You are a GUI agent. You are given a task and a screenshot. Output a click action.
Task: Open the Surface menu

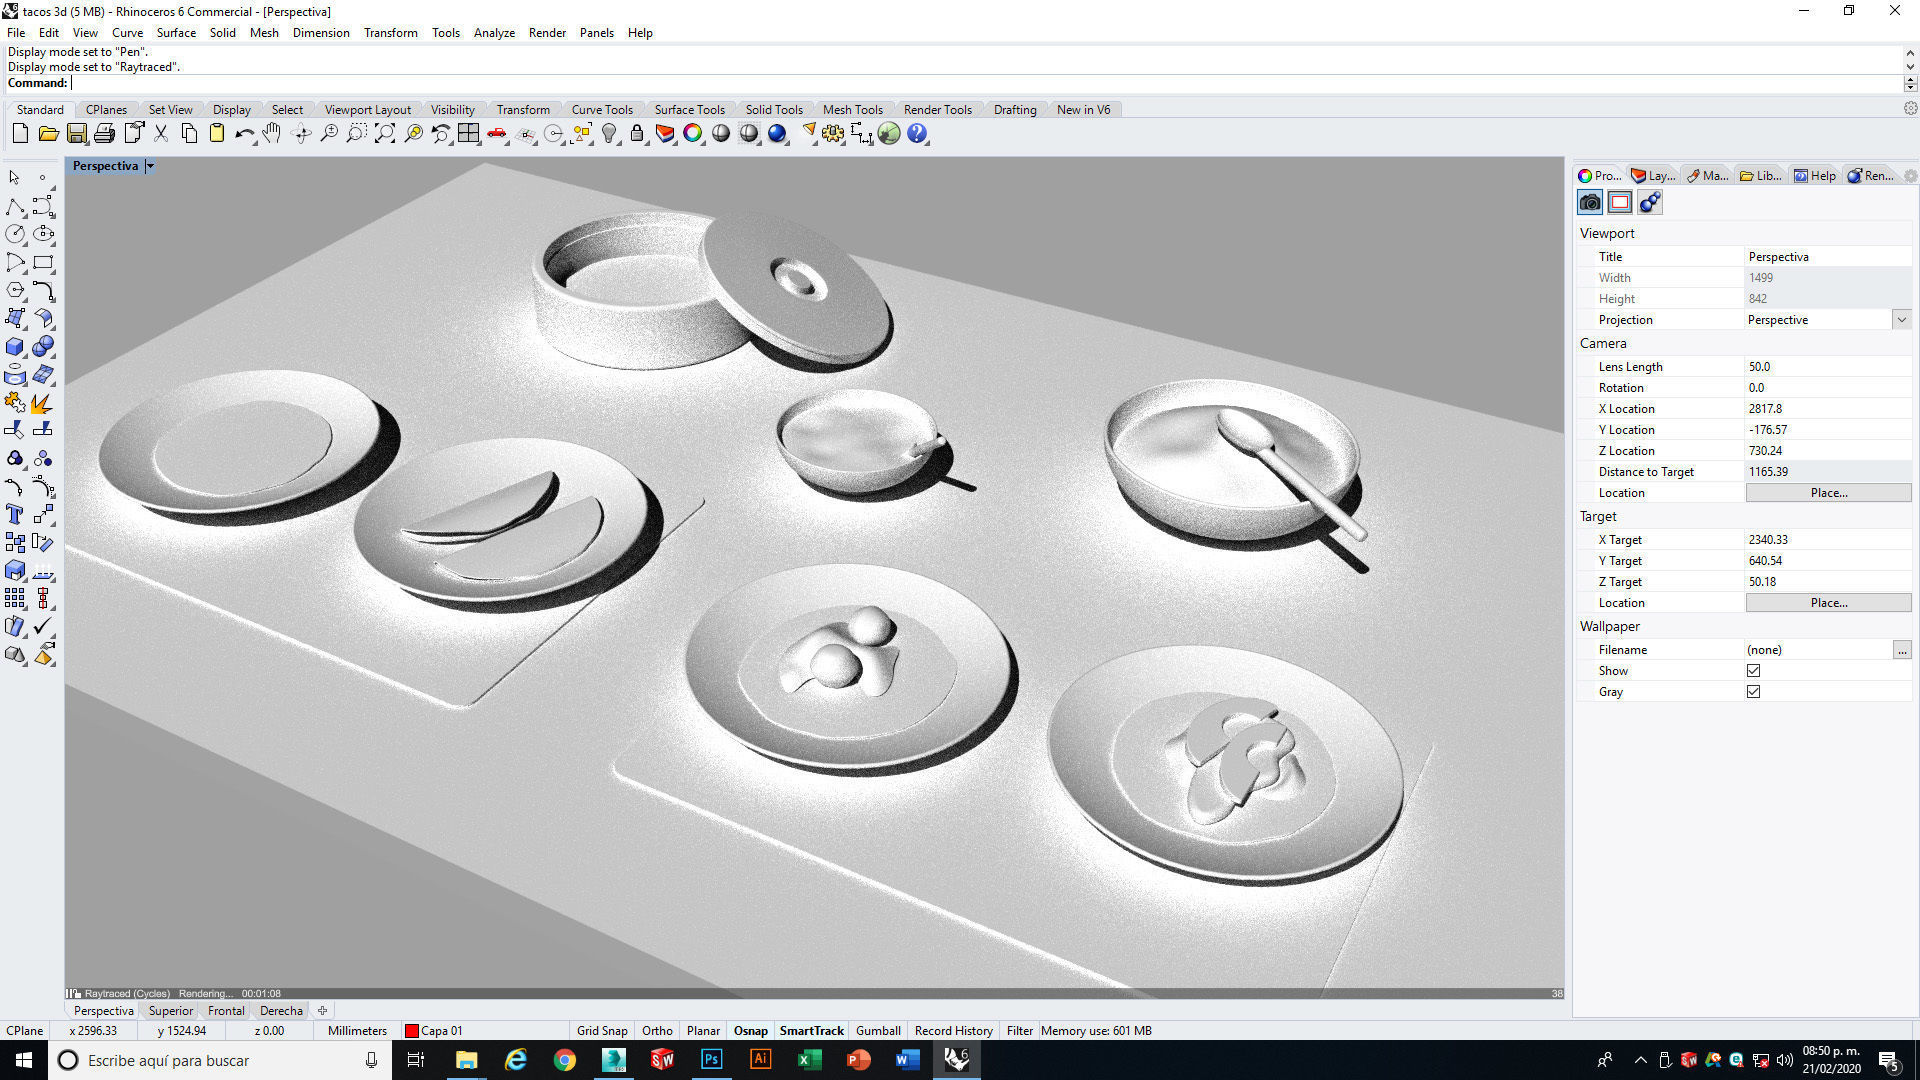(176, 33)
